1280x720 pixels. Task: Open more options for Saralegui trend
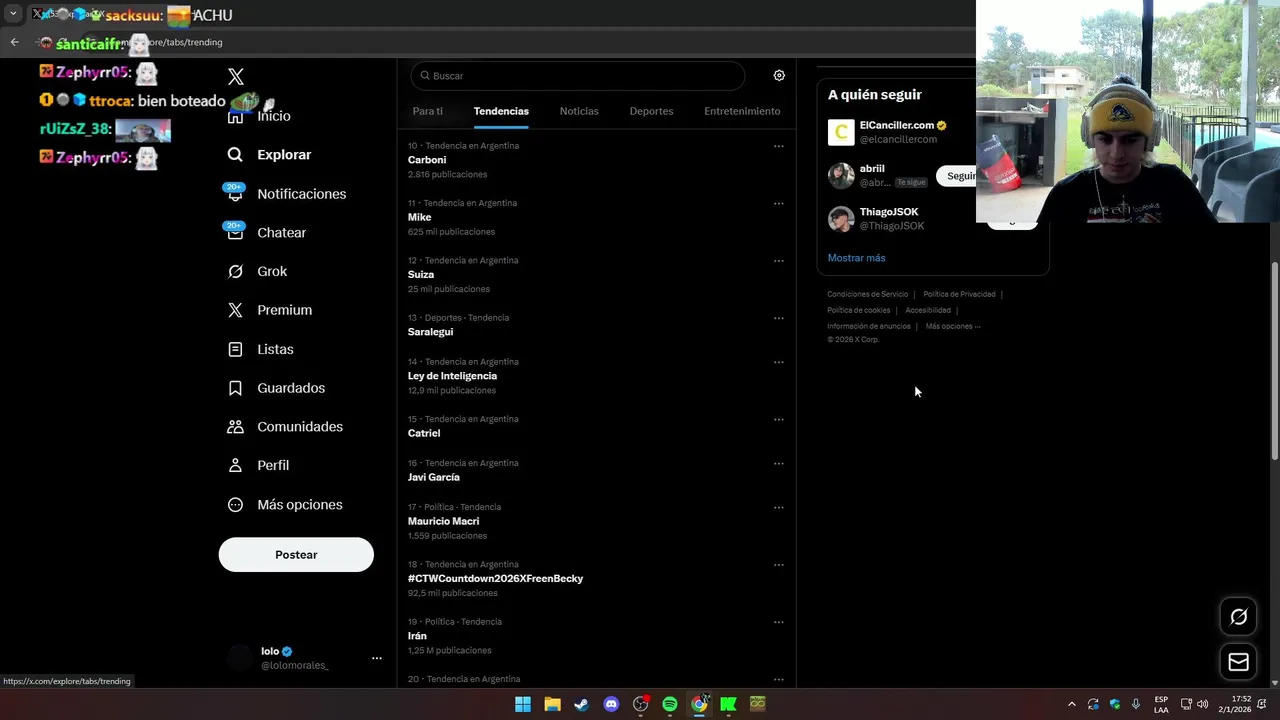click(x=778, y=318)
